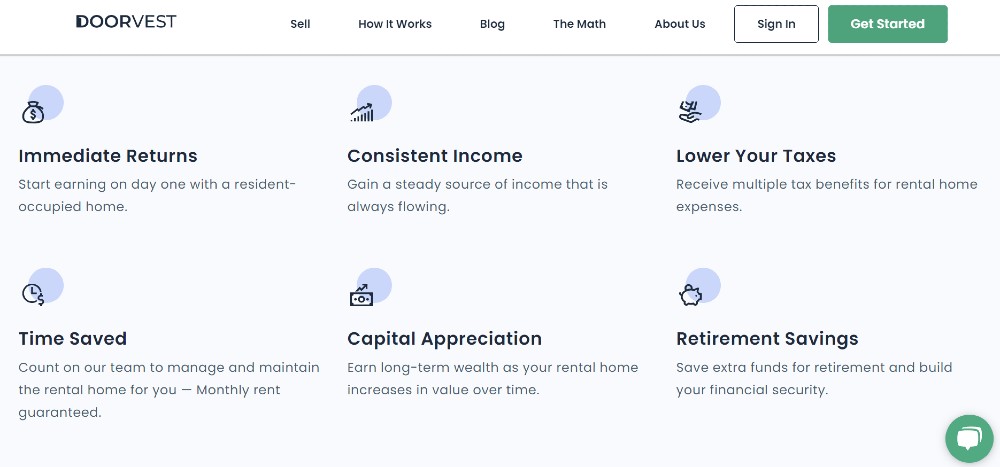The width and height of the screenshot is (1000, 467).
Task: Select the Consistent Income heading
Action: coord(435,156)
